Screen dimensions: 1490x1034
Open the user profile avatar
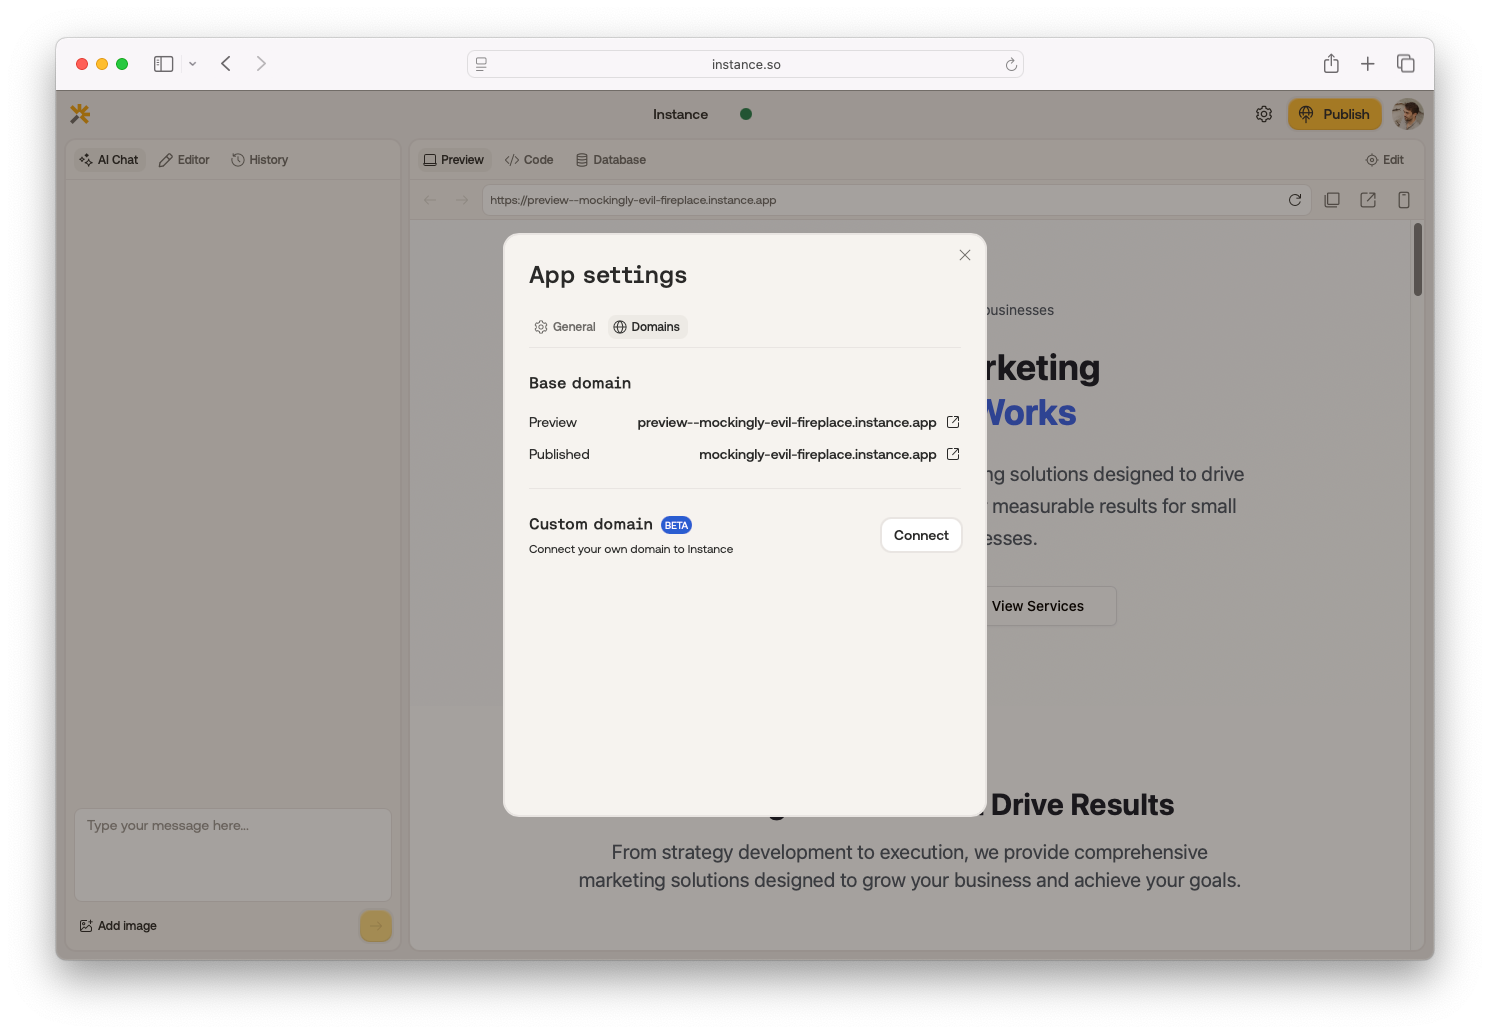point(1408,114)
